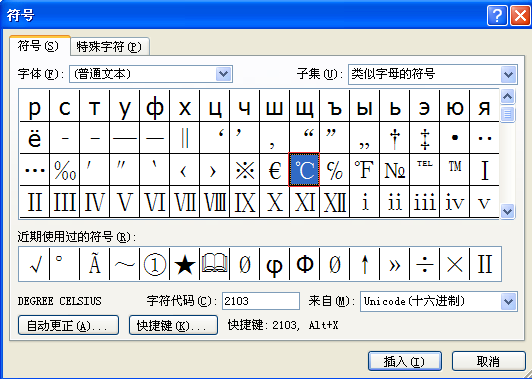Click the 取消 cancel button
The image size is (532, 379).
[489, 361]
